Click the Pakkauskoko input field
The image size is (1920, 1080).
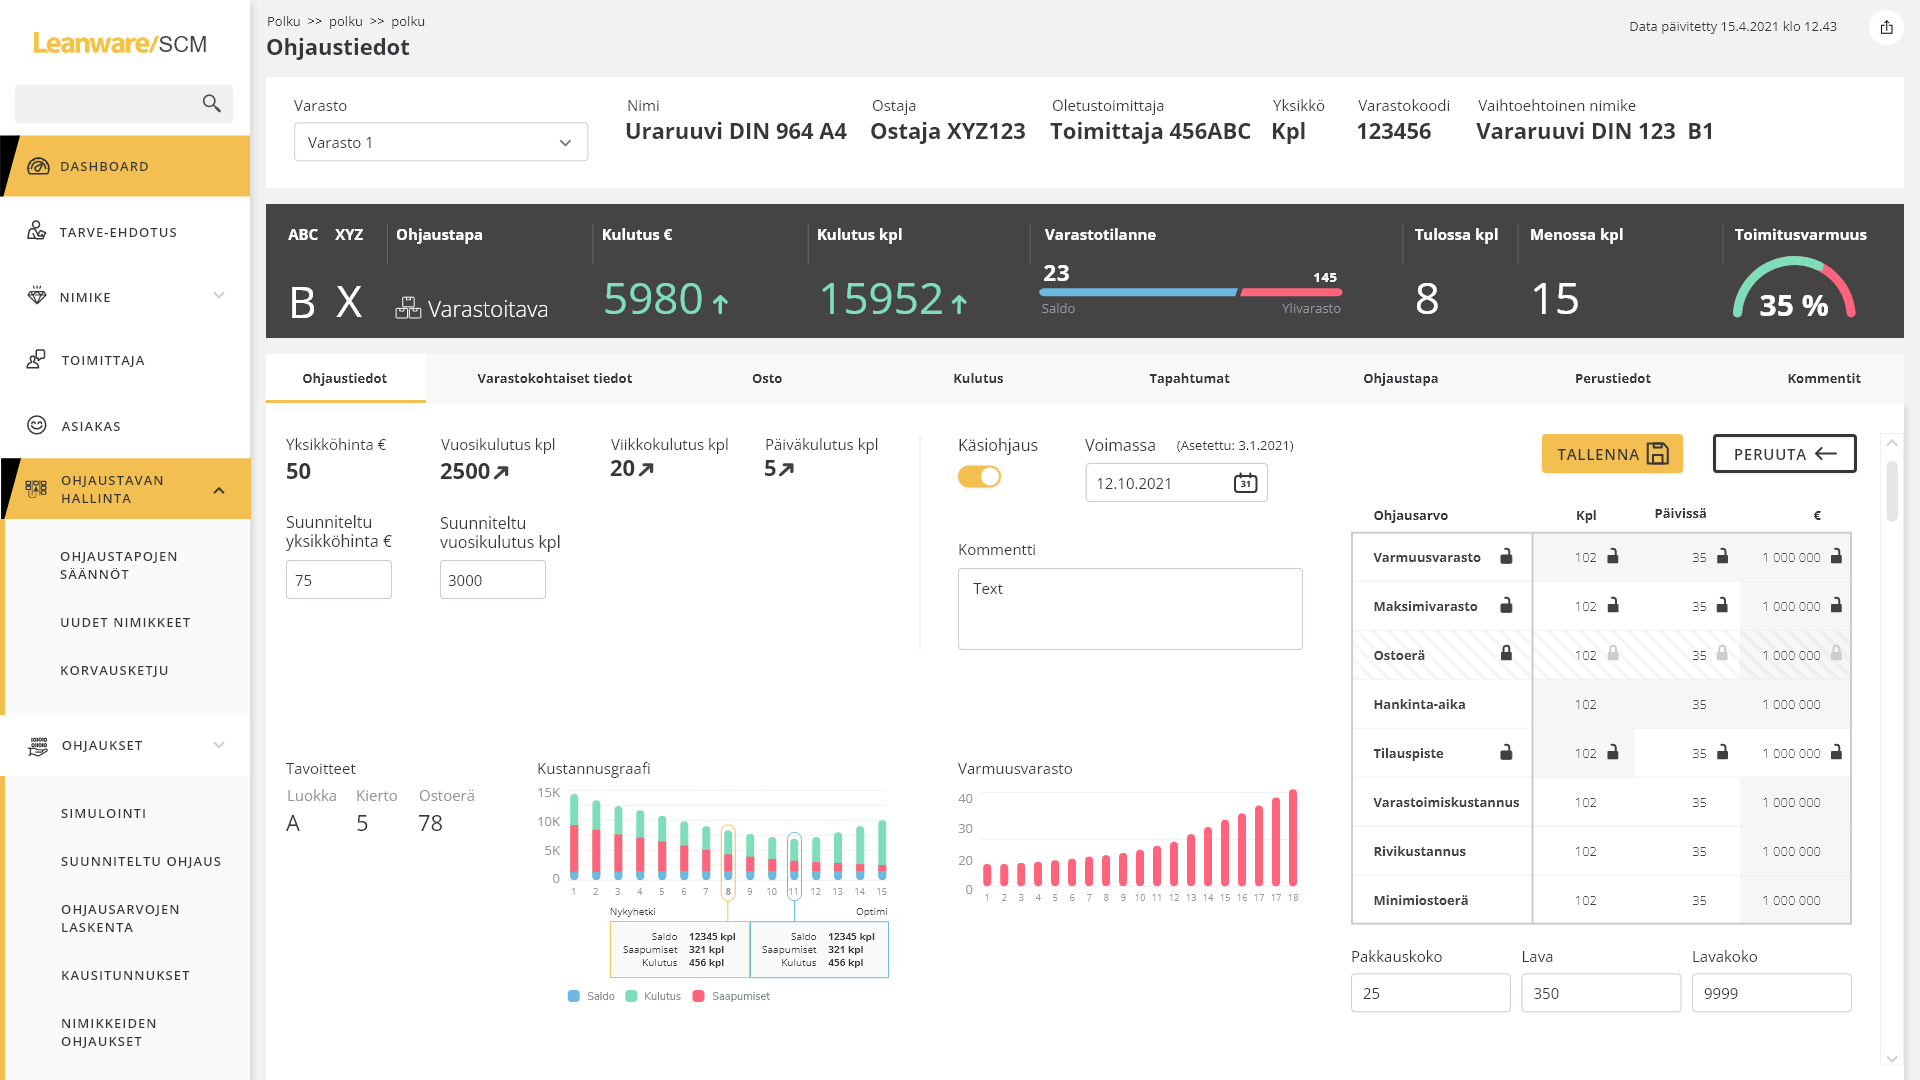[x=1431, y=993]
